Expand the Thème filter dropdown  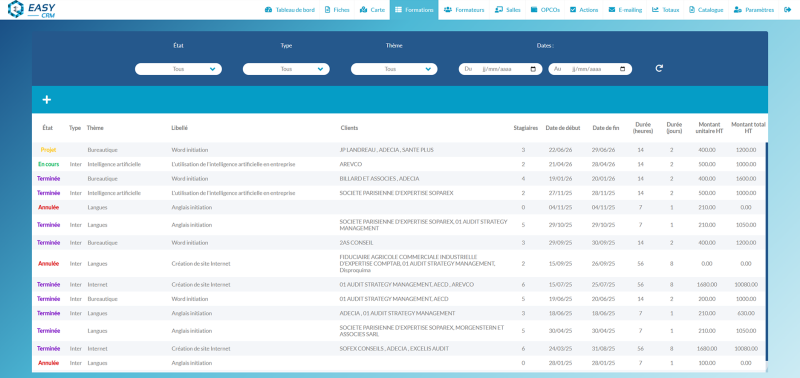394,69
